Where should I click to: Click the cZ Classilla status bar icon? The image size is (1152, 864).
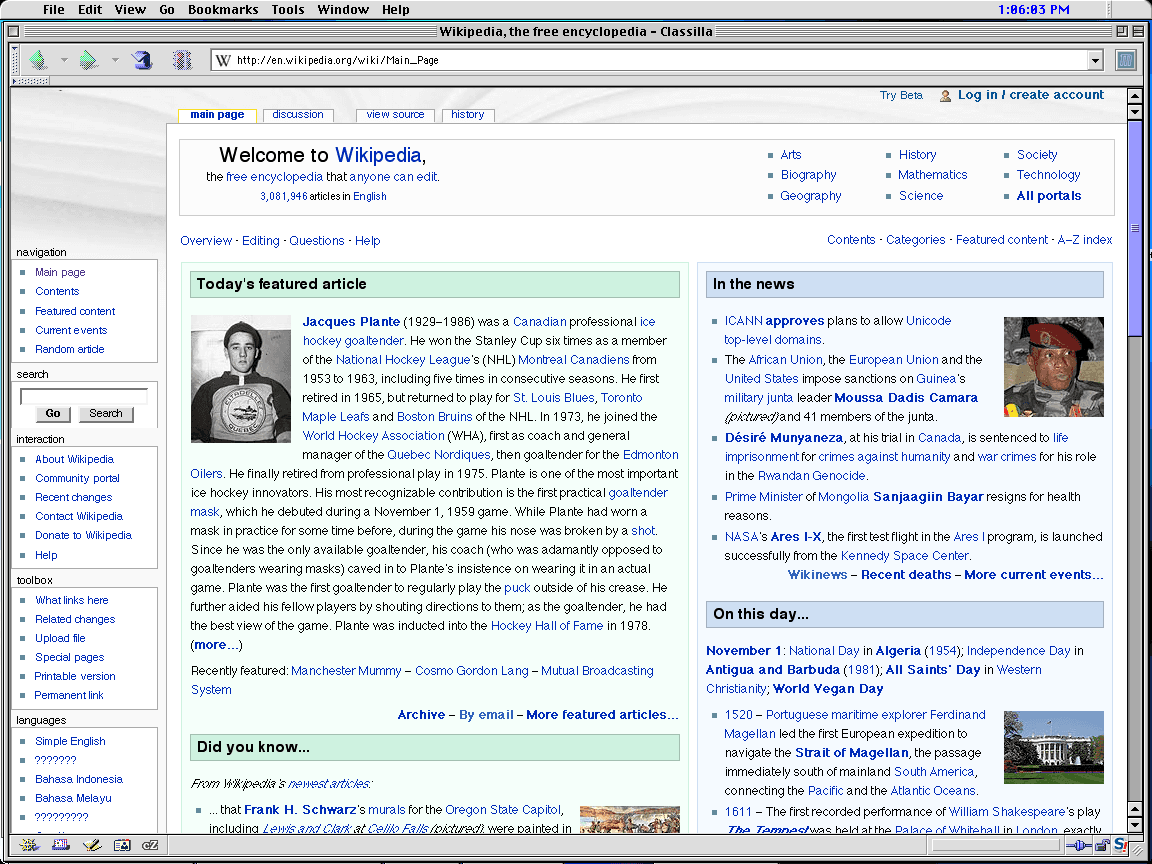[150, 845]
